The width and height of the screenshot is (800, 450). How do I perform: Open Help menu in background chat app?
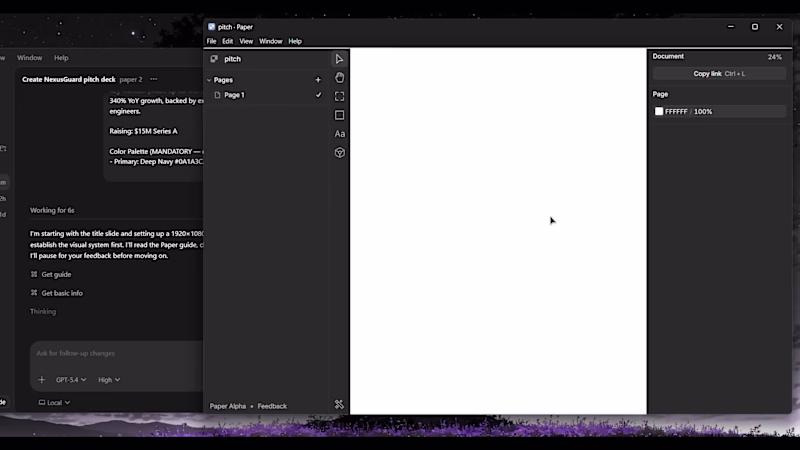[x=61, y=58]
